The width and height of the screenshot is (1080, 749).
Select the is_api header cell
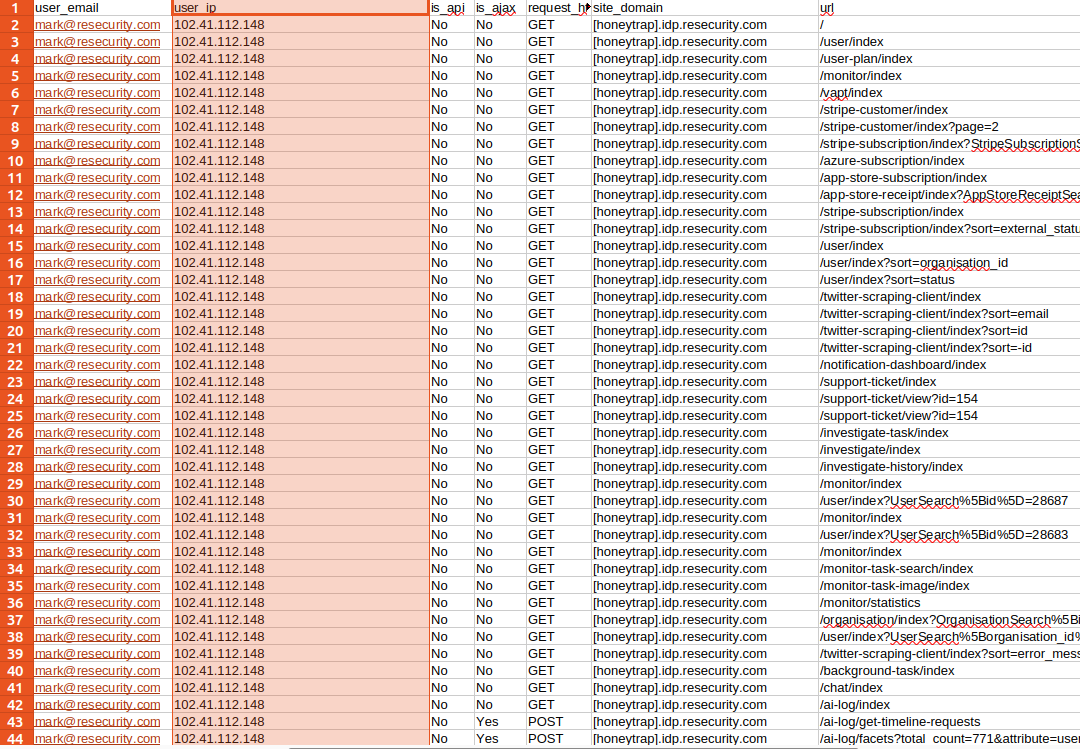(x=450, y=8)
